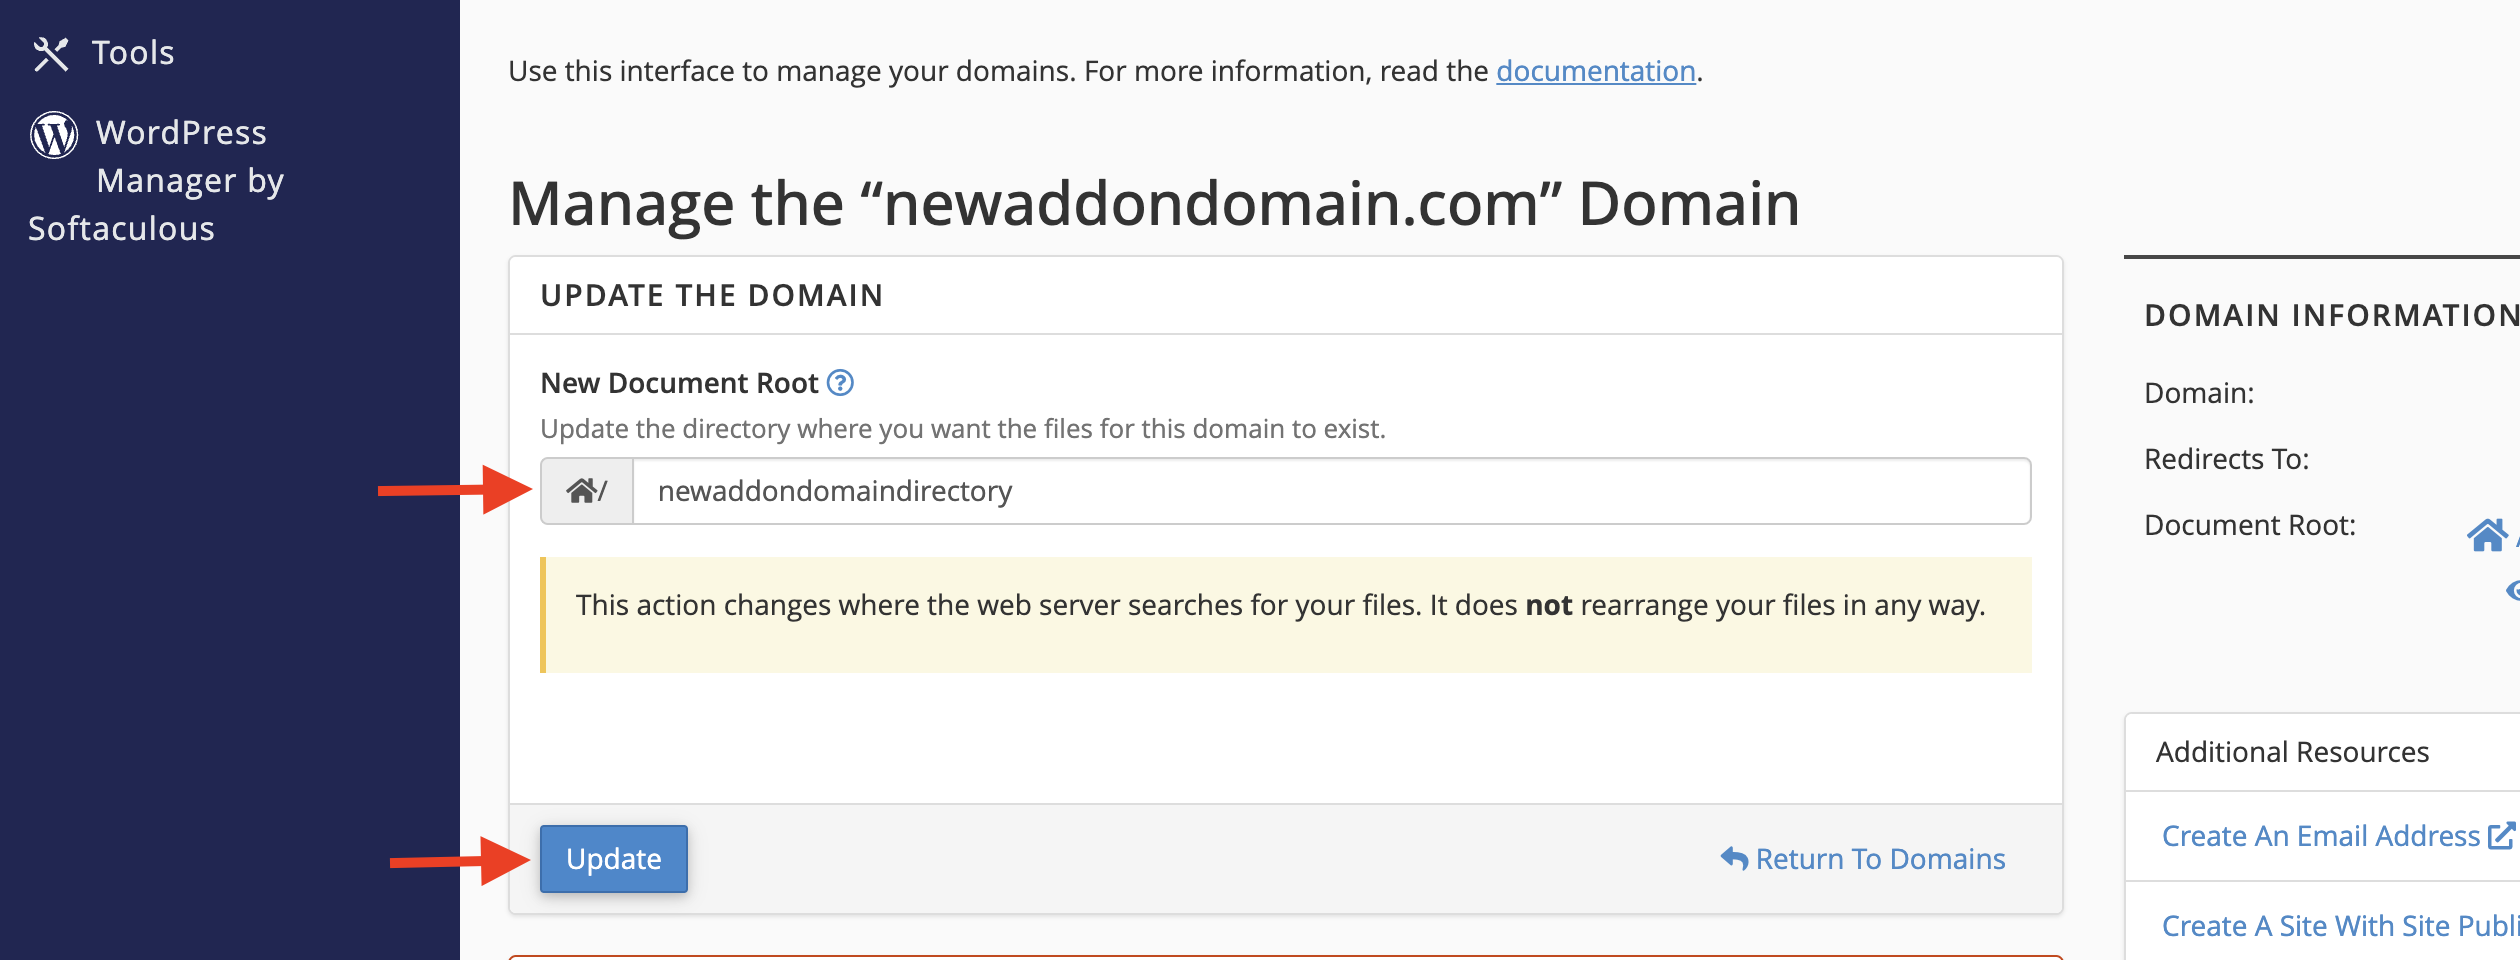Click the 'New Document Root' label
Image resolution: width=2520 pixels, height=960 pixels.
click(x=680, y=383)
